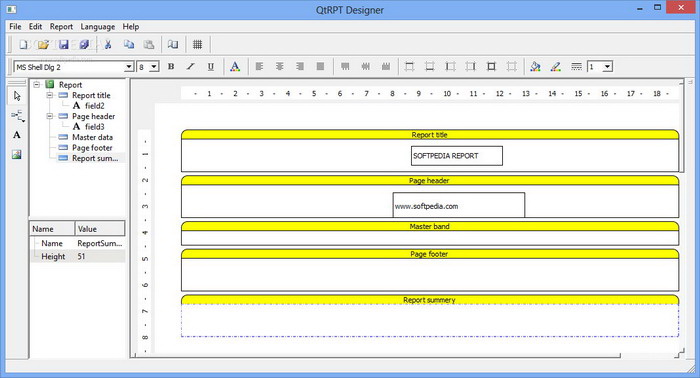Select the text field A tool

coord(17,135)
